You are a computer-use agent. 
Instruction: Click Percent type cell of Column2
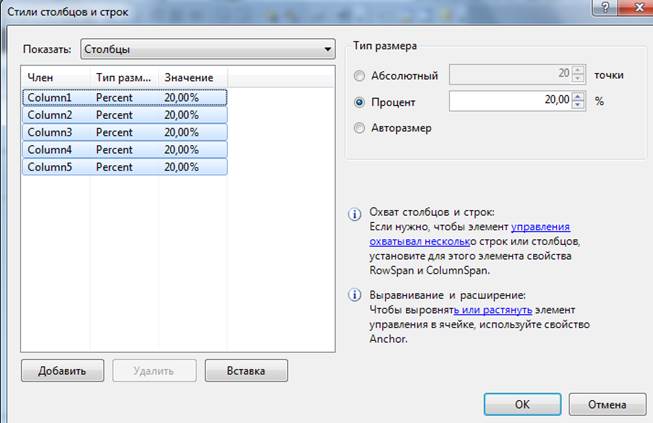click(114, 115)
